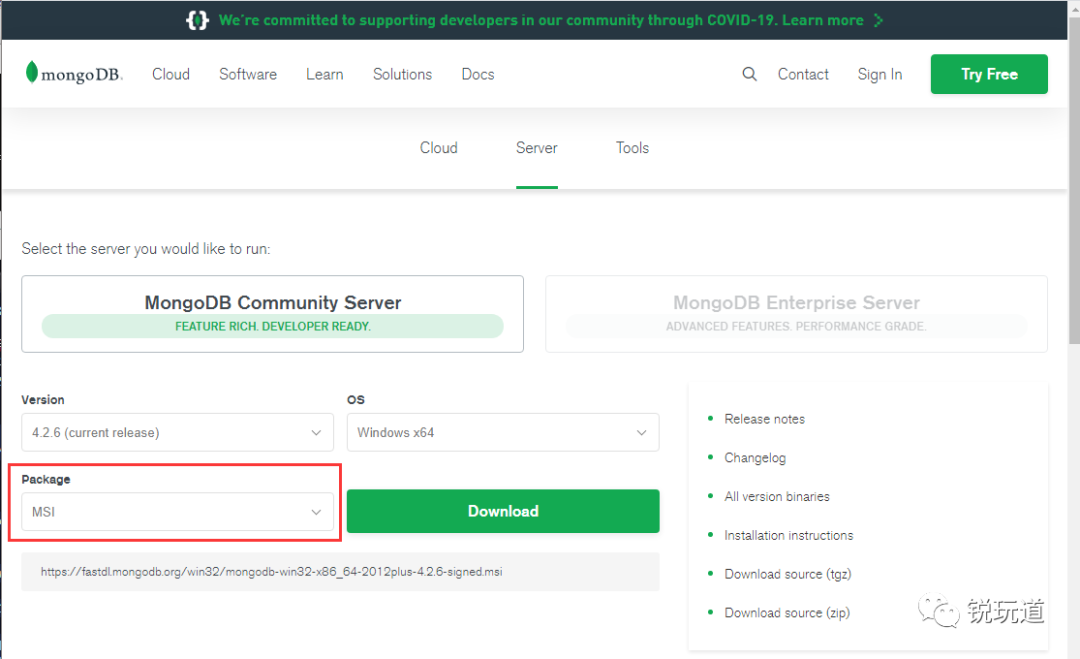Click the OS field label
Viewport: 1080px width, 659px height.
(x=356, y=399)
